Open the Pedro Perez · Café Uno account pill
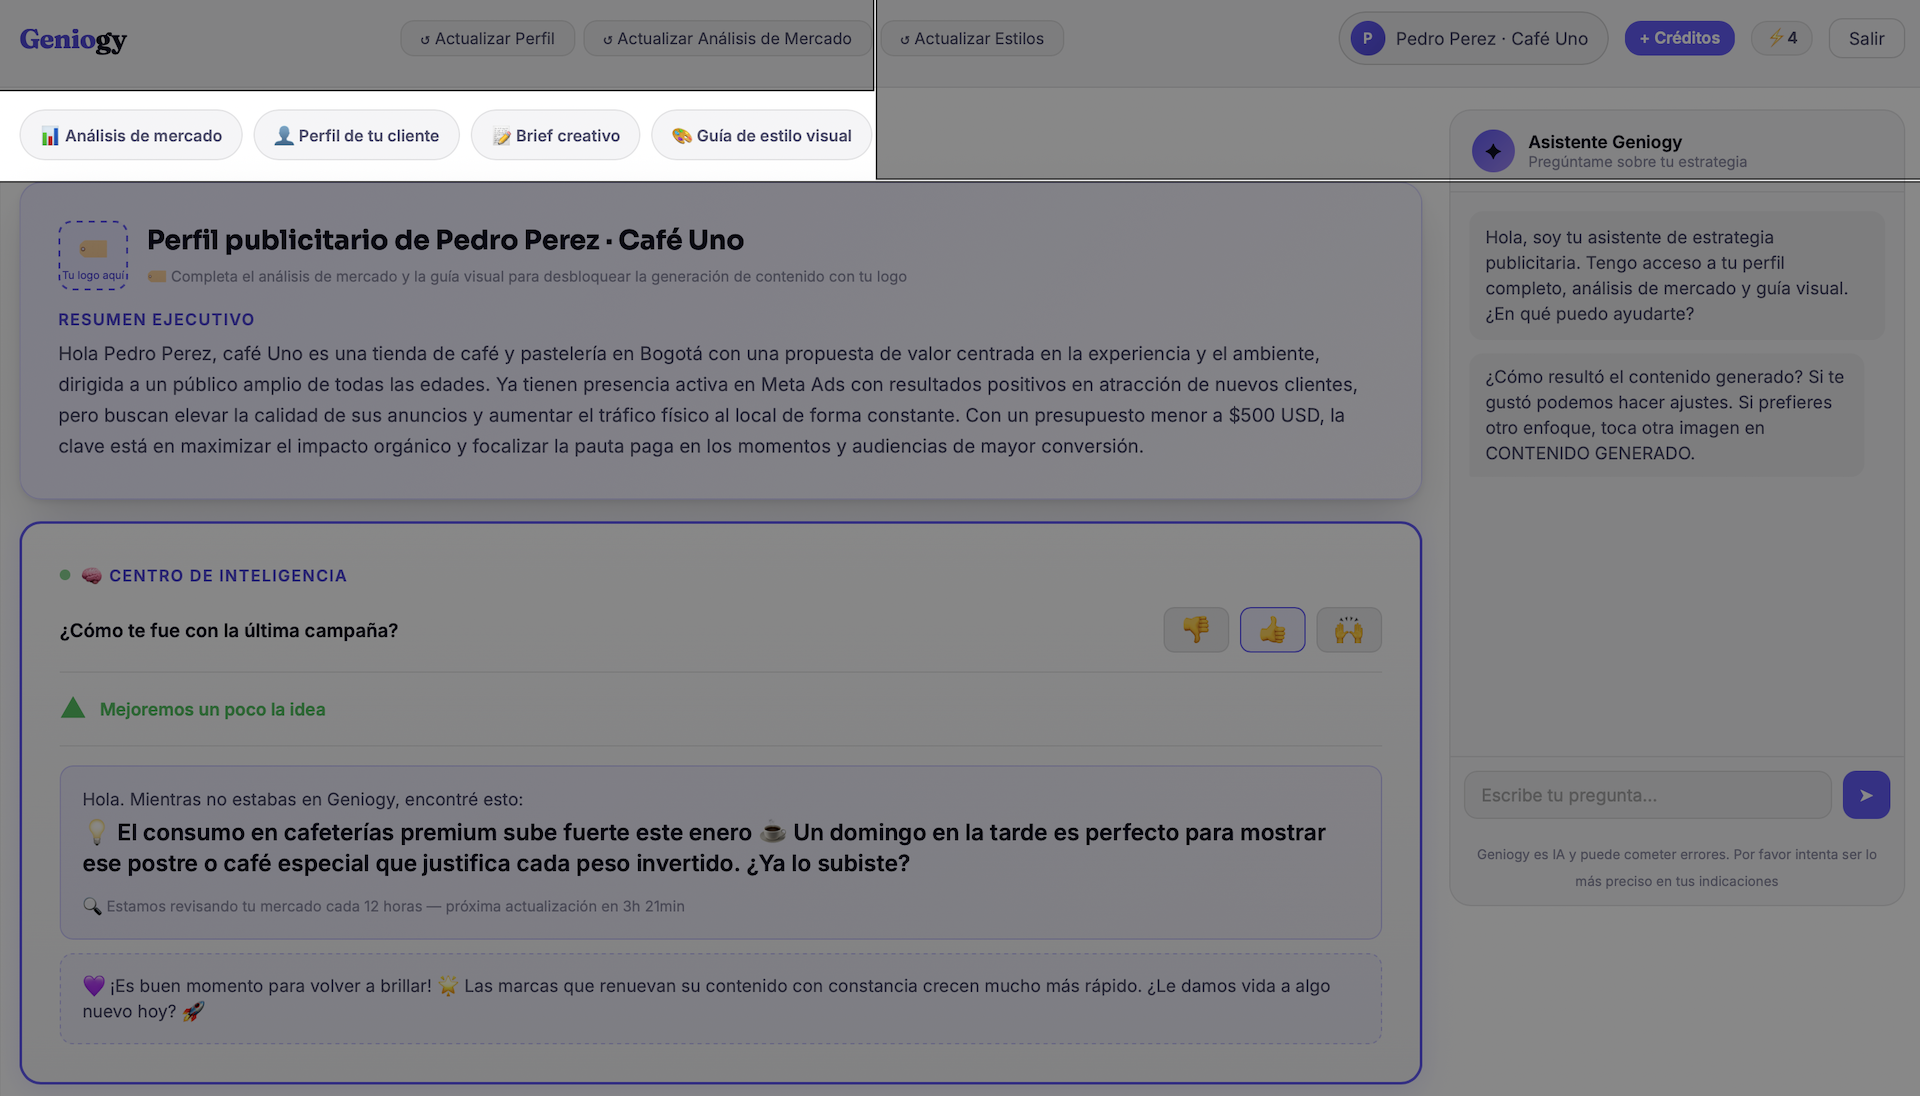Viewport: 1920px width, 1096px height. click(x=1473, y=39)
